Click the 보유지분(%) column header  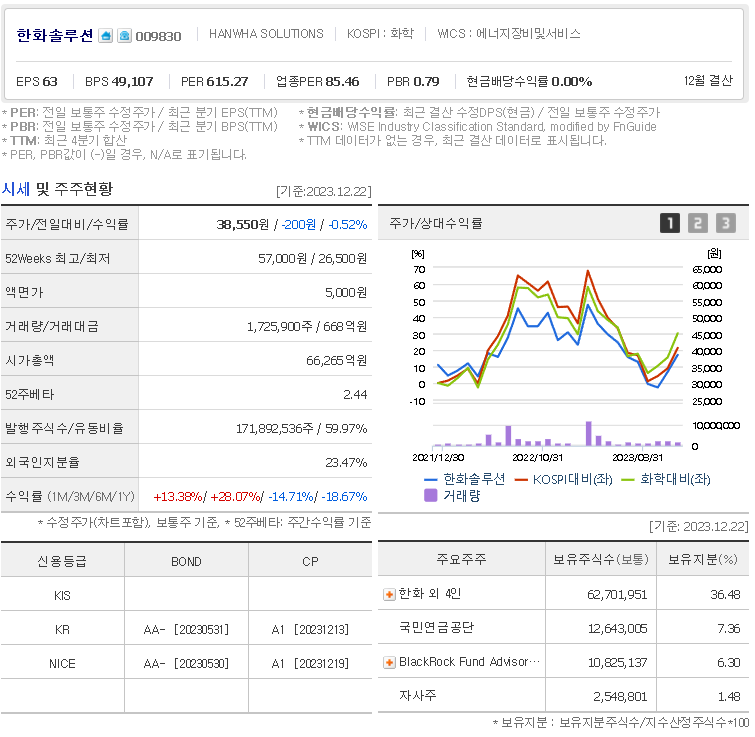(x=703, y=559)
